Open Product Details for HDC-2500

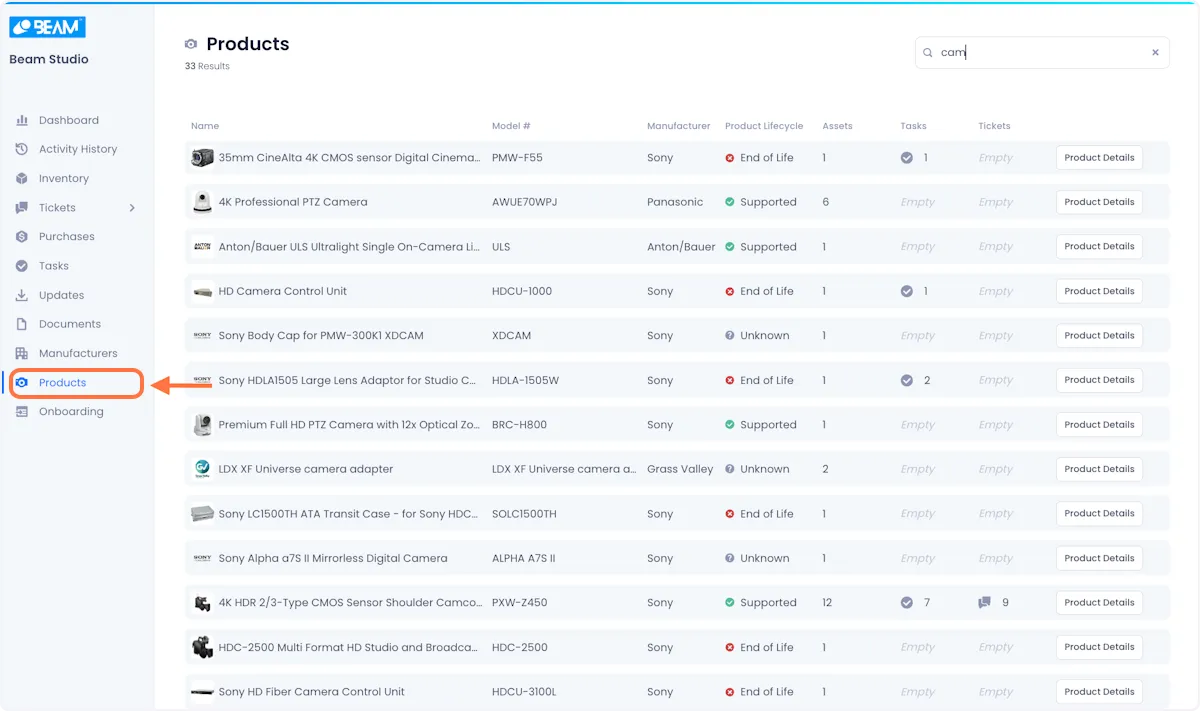click(x=1099, y=647)
